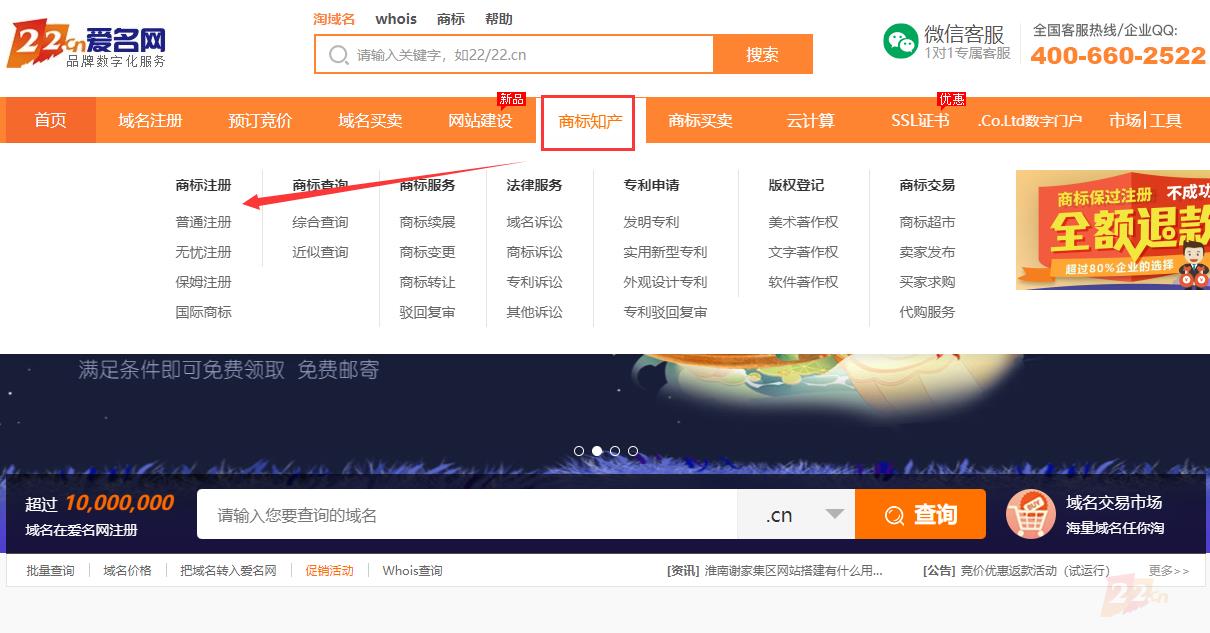Screen dimensions: 1210x633
Task: Click 实用新型专利 link
Action: pos(665,252)
